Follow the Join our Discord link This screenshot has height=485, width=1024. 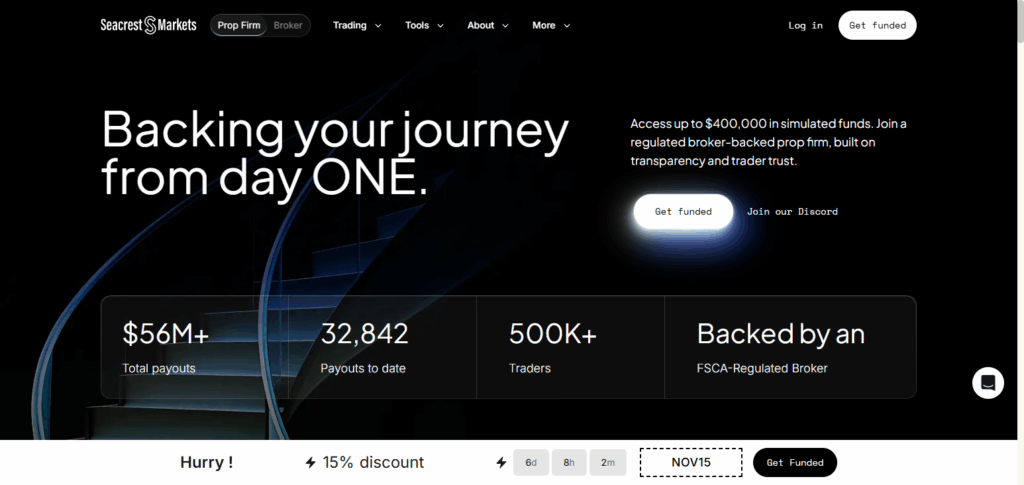(x=792, y=212)
